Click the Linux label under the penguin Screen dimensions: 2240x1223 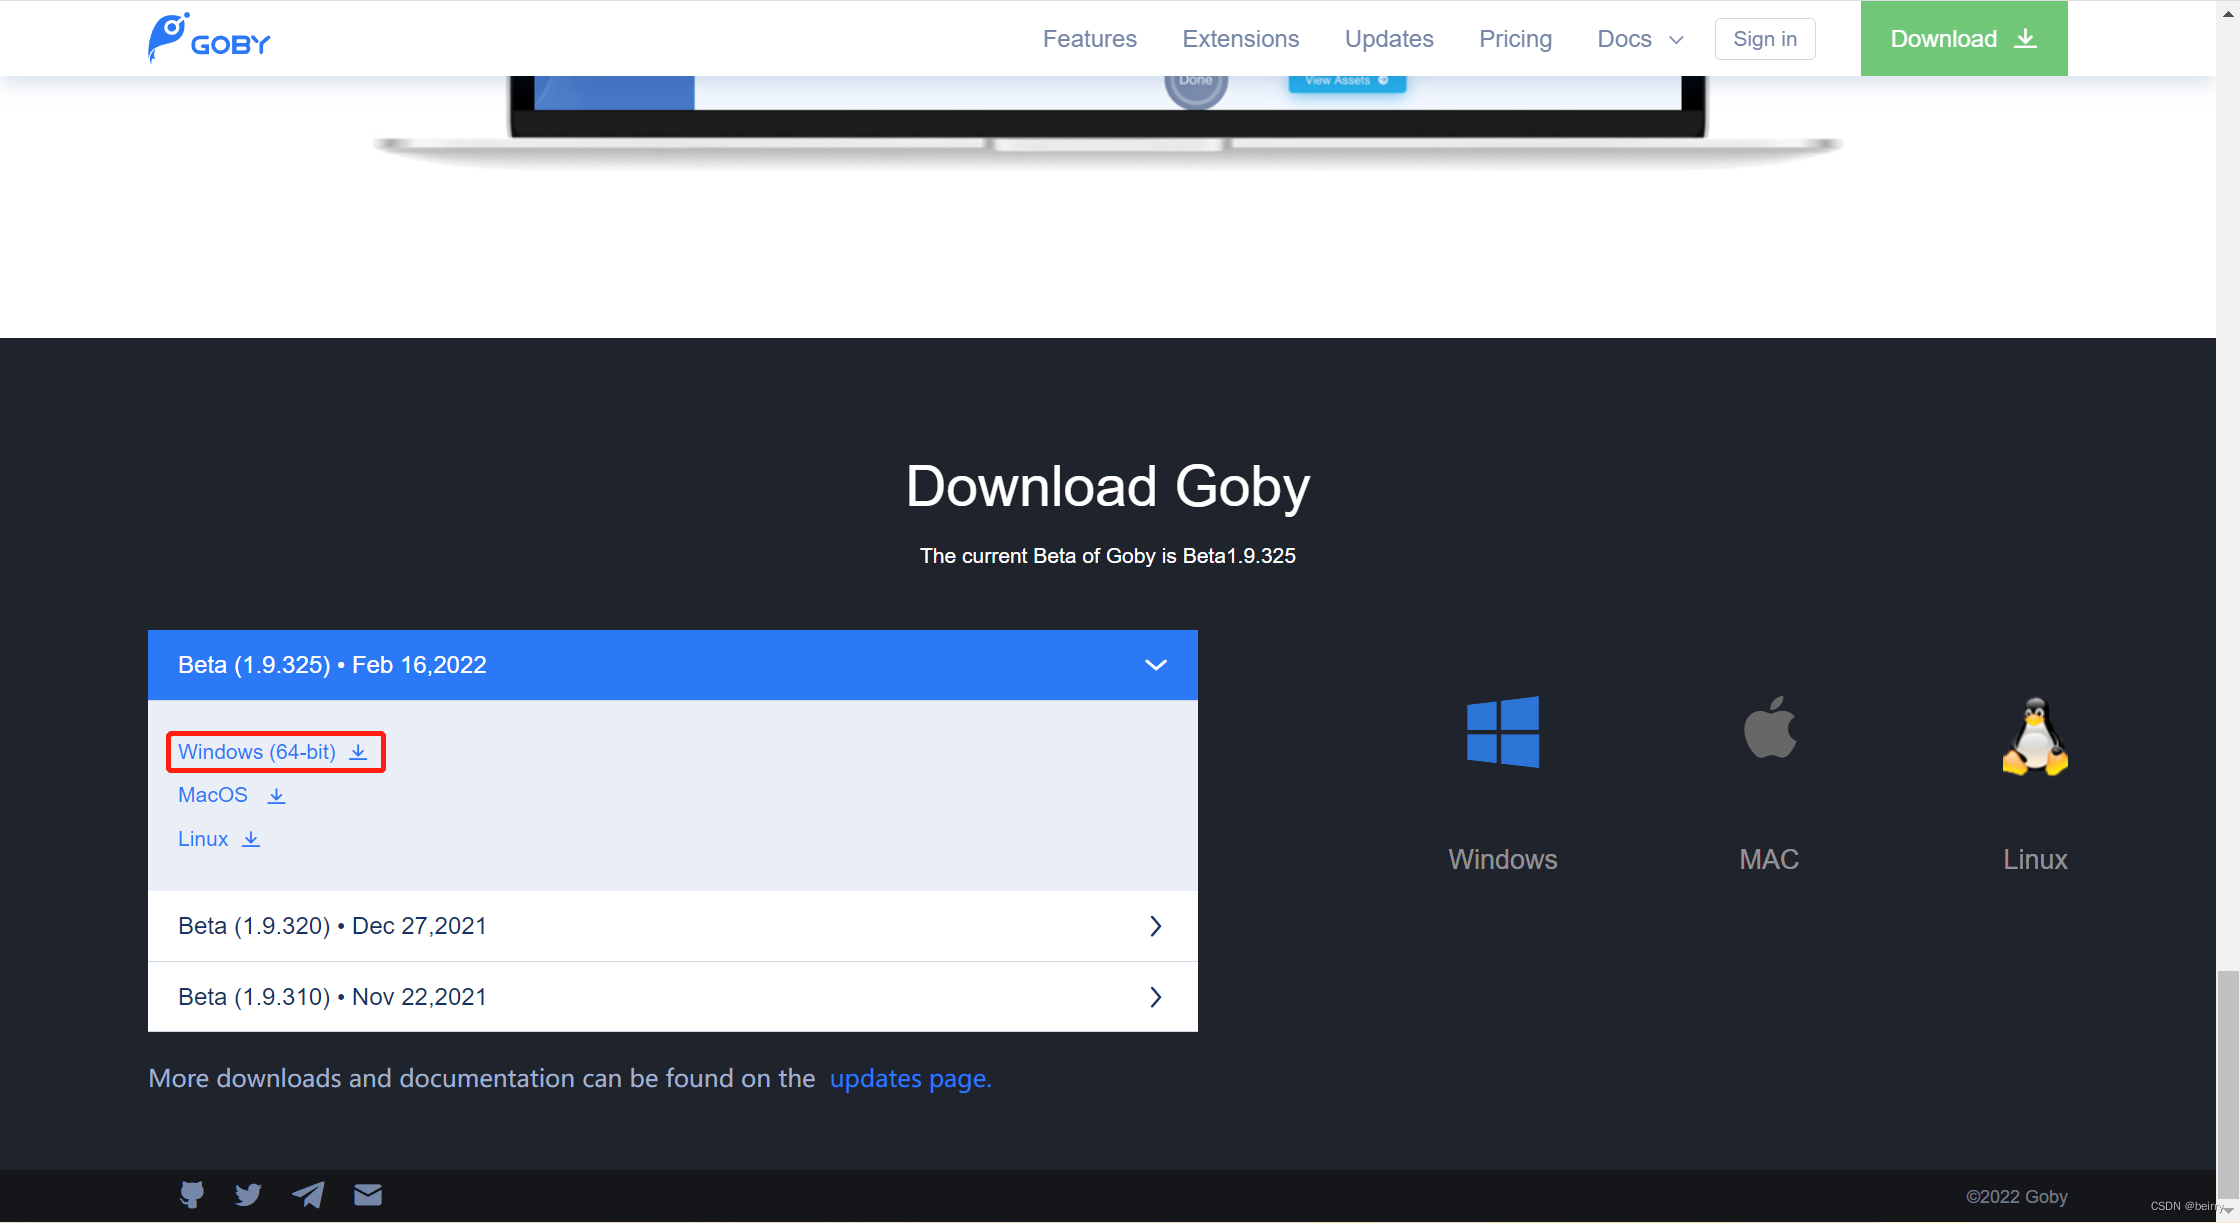pos(2034,859)
